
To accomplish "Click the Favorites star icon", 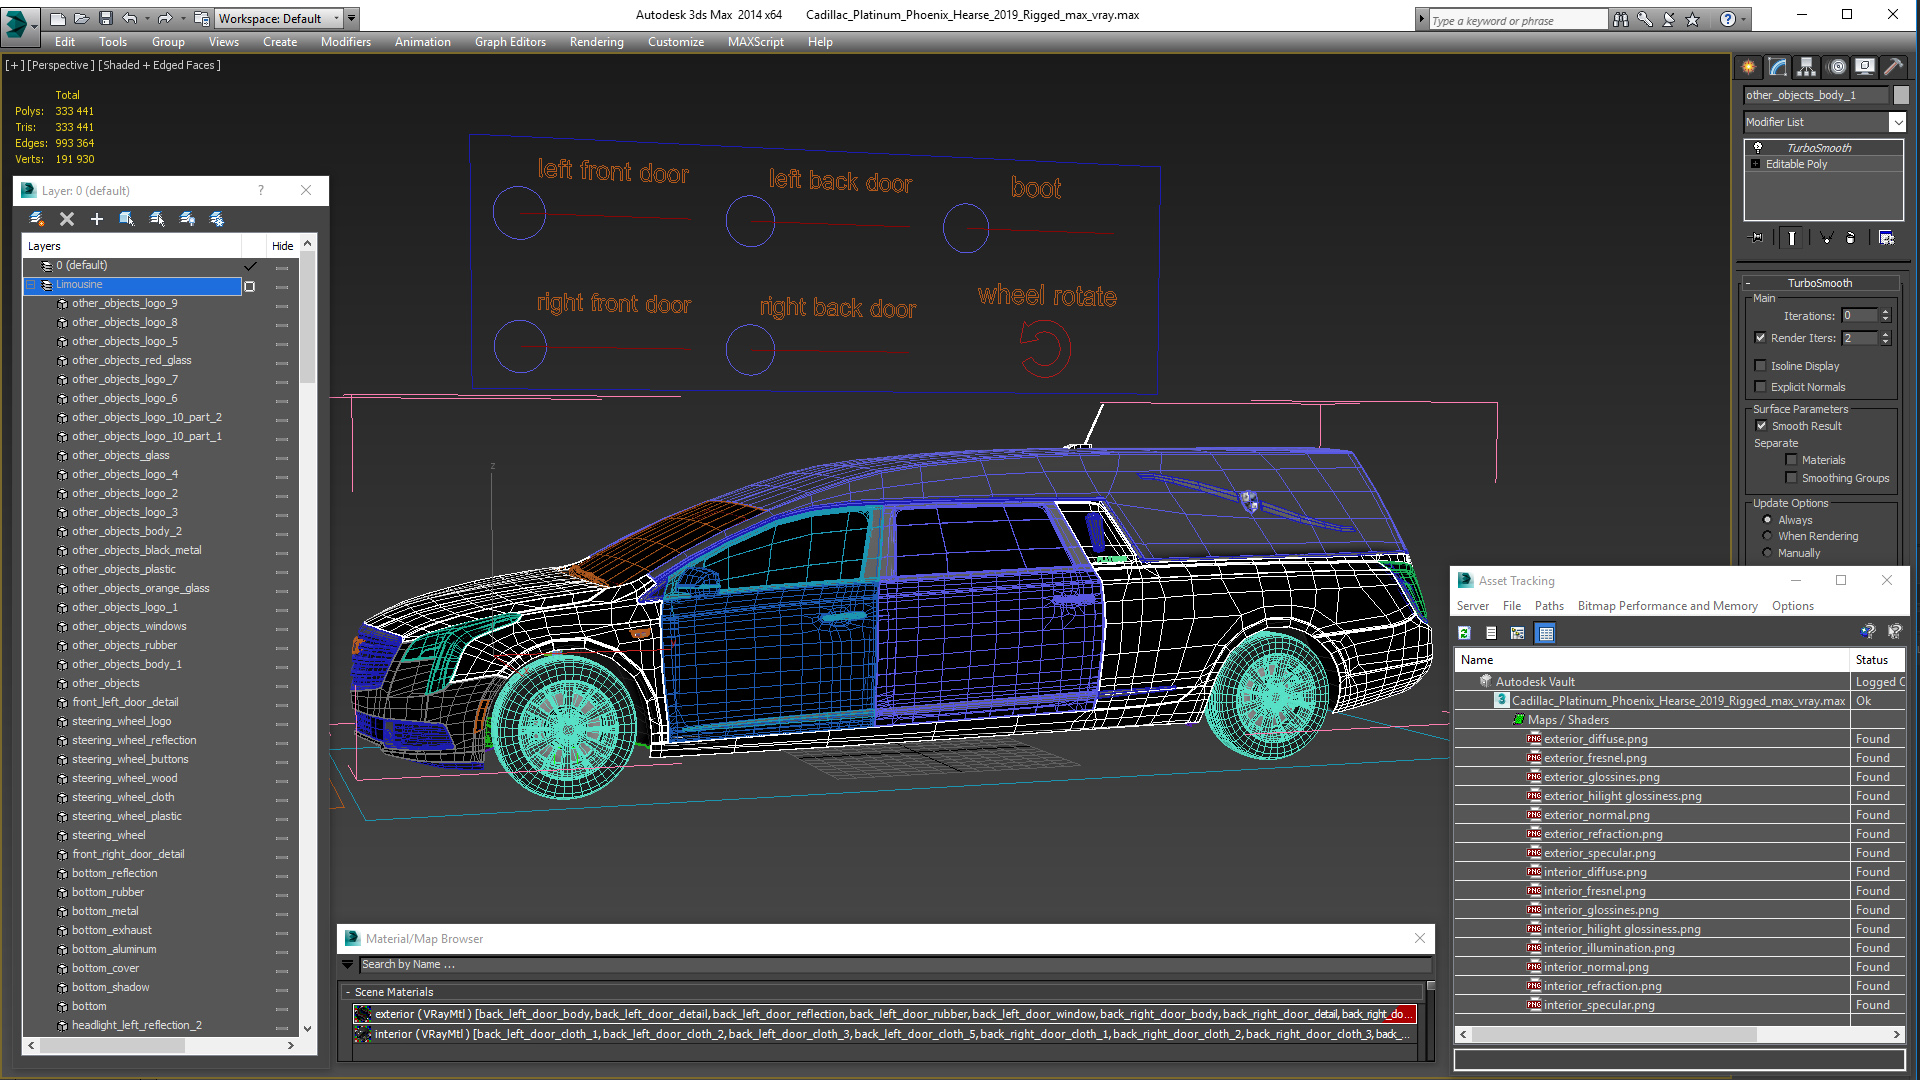I will point(1692,19).
